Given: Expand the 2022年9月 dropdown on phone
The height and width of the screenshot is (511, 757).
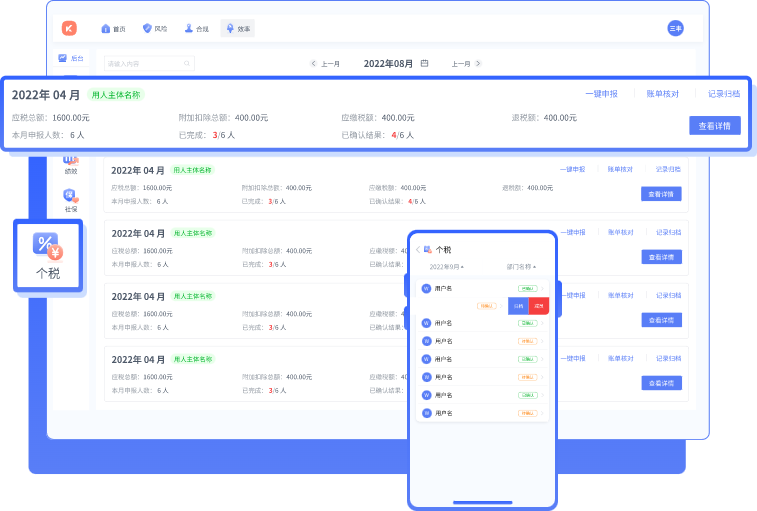Looking at the screenshot, I should [447, 268].
